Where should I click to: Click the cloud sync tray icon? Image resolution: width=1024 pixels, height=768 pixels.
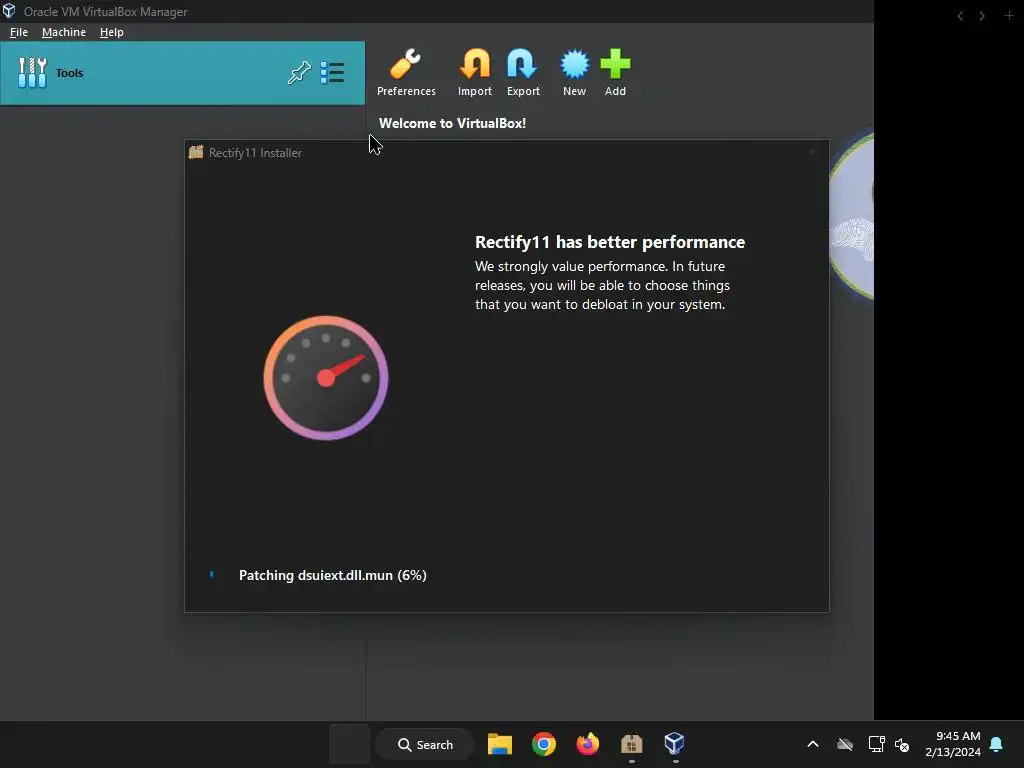[845, 744]
